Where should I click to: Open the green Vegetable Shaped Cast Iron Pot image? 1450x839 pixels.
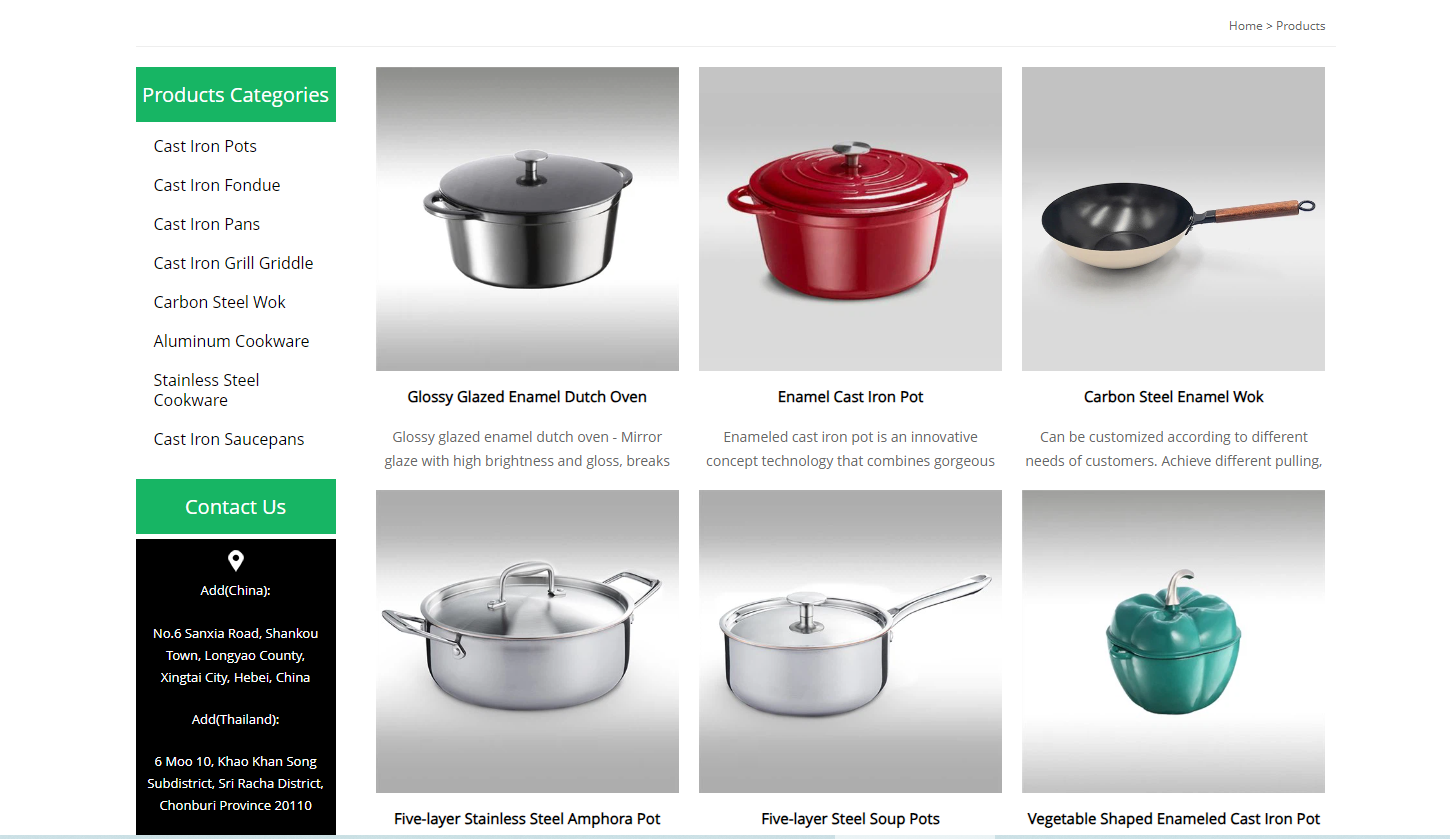(x=1173, y=641)
